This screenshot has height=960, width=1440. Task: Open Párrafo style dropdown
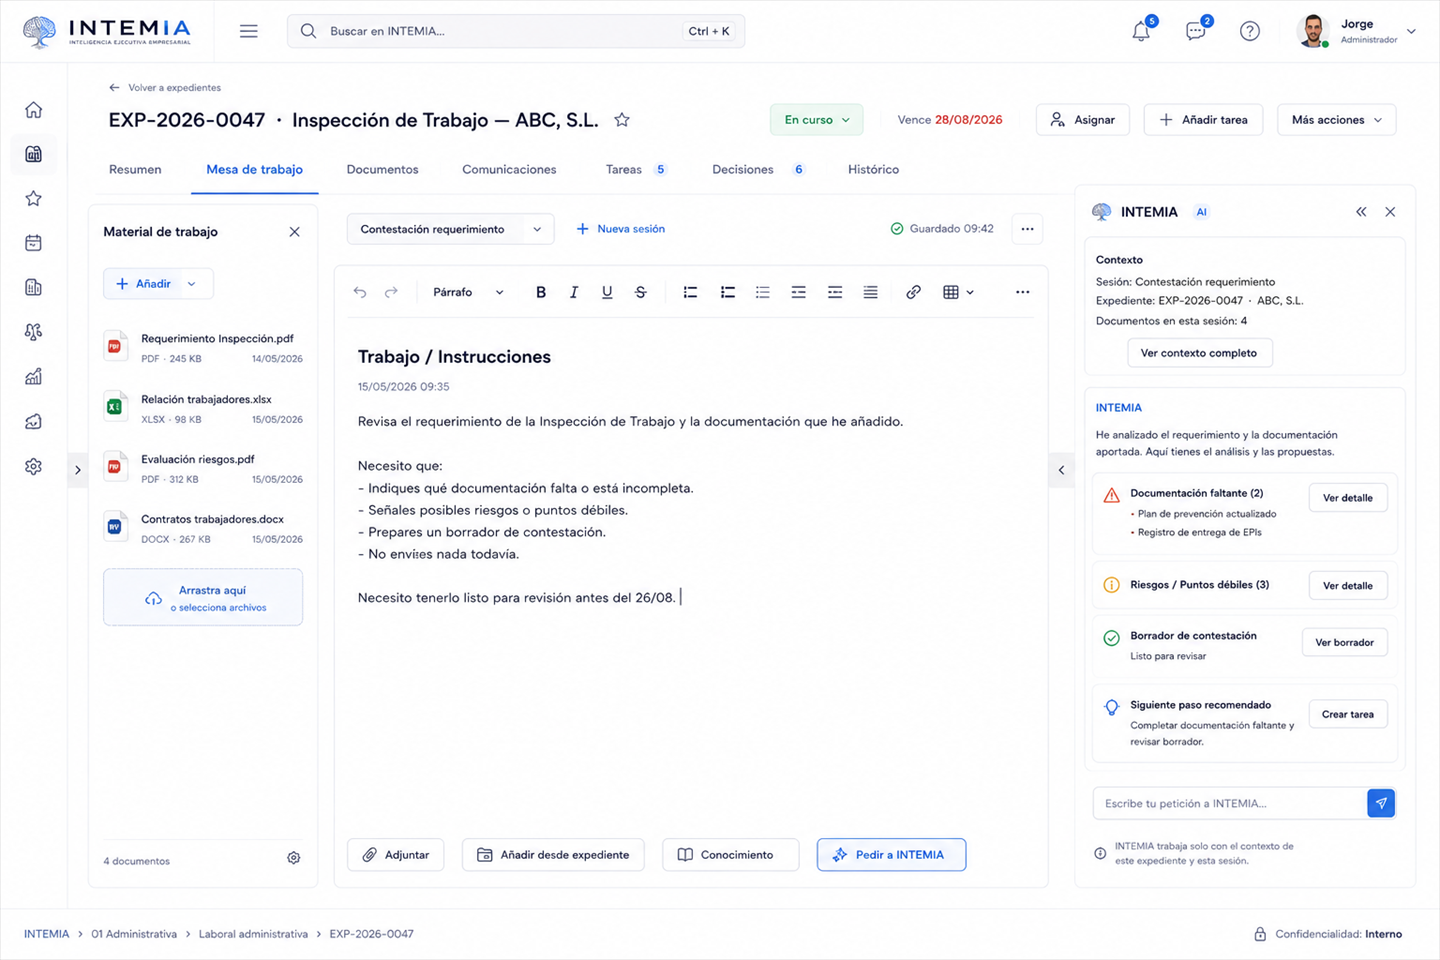pos(468,292)
